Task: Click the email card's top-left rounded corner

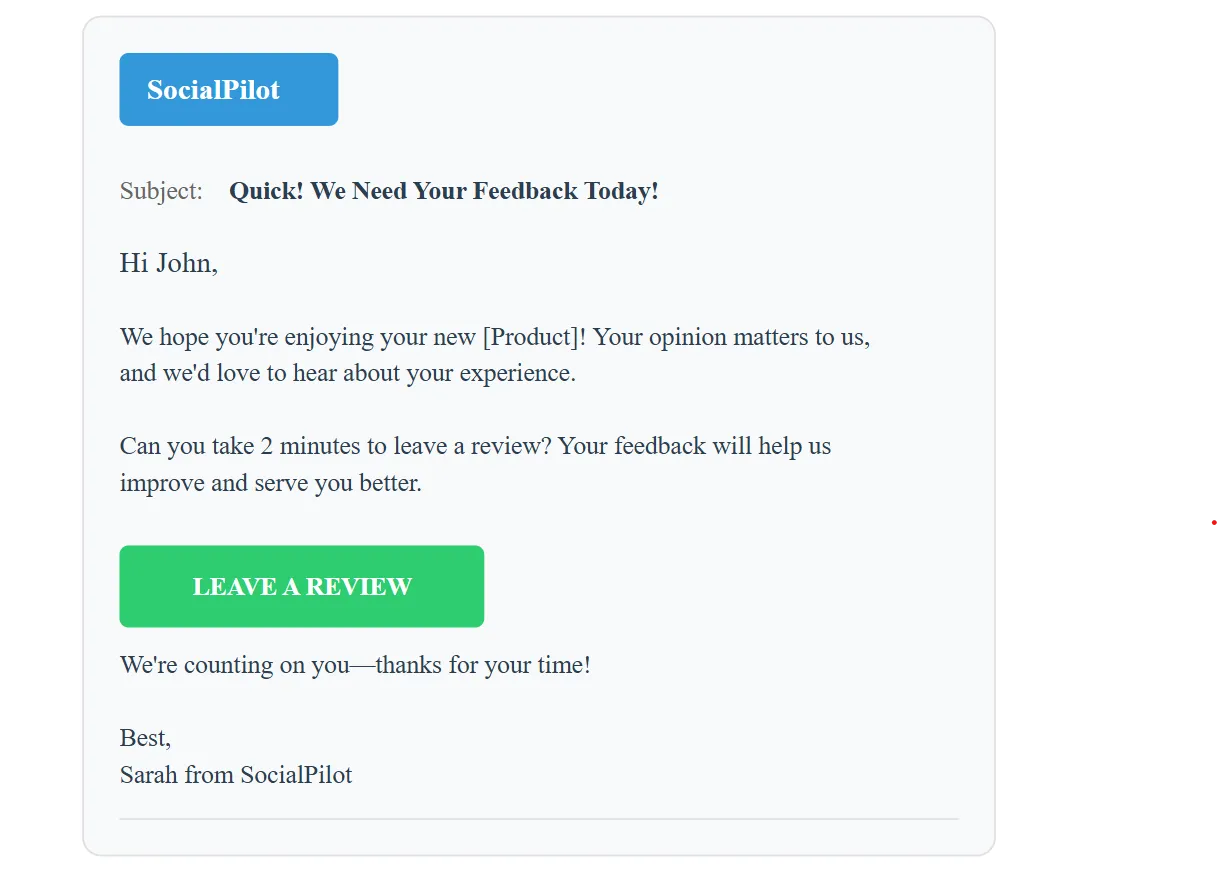Action: click(95, 25)
